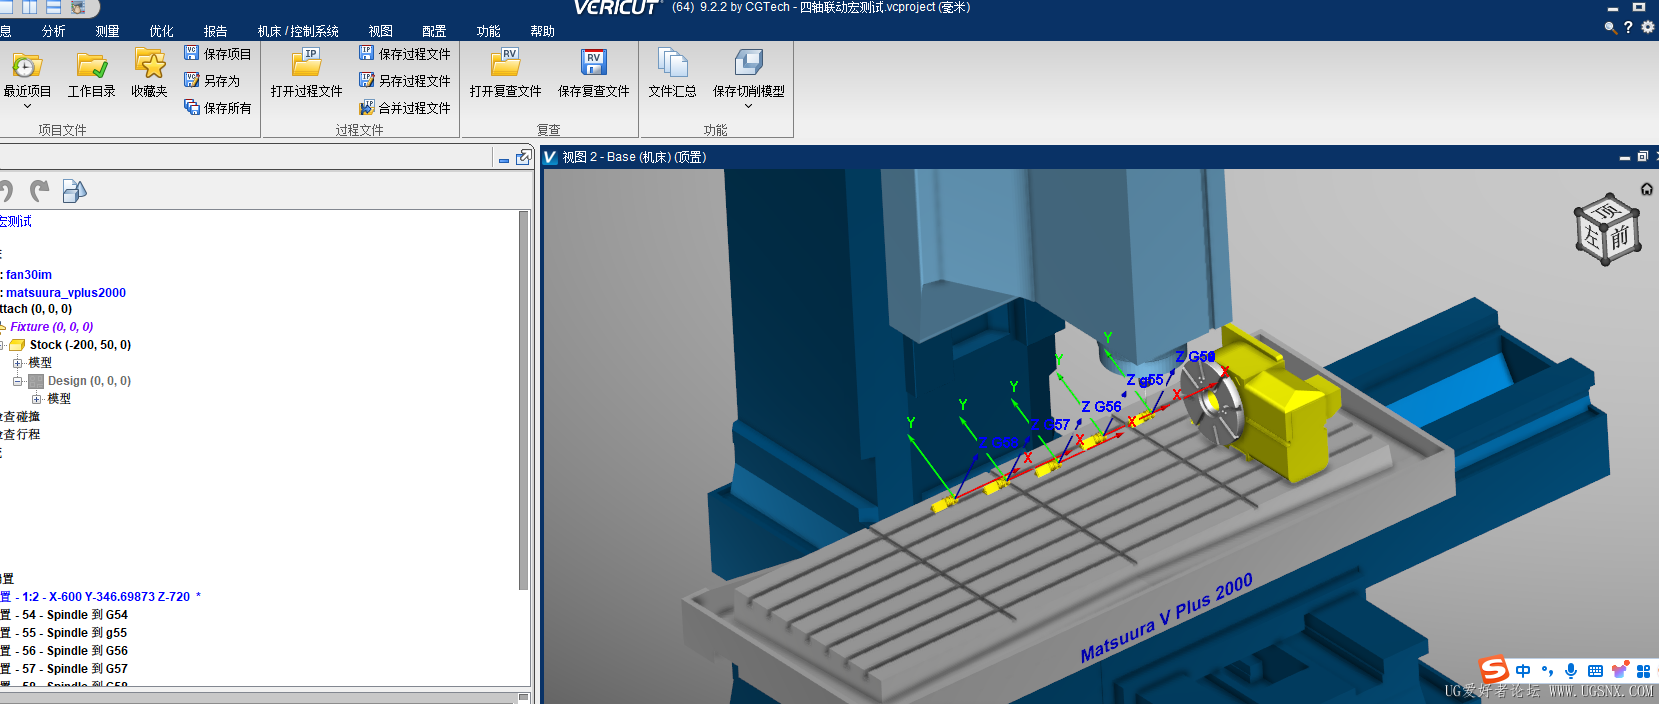The width and height of the screenshot is (1659, 704).
Task: Click the Sogou microphone voice input icon
Action: point(1571,671)
